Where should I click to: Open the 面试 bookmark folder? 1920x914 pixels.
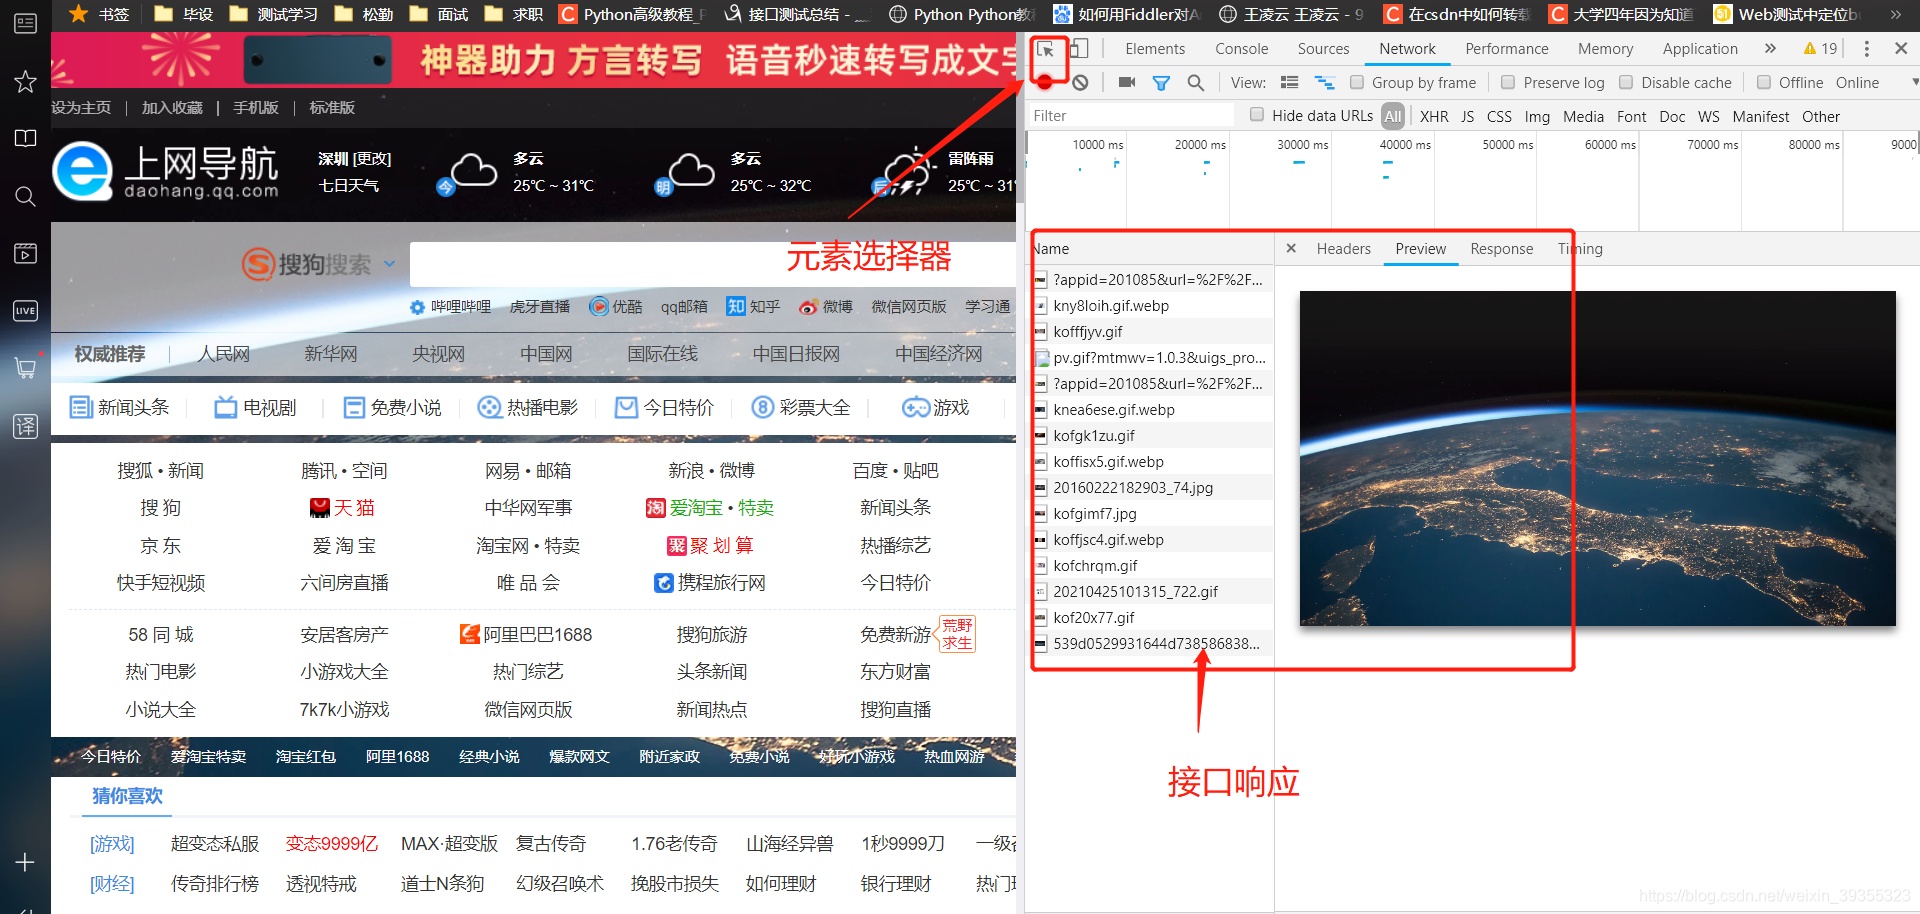click(x=438, y=14)
